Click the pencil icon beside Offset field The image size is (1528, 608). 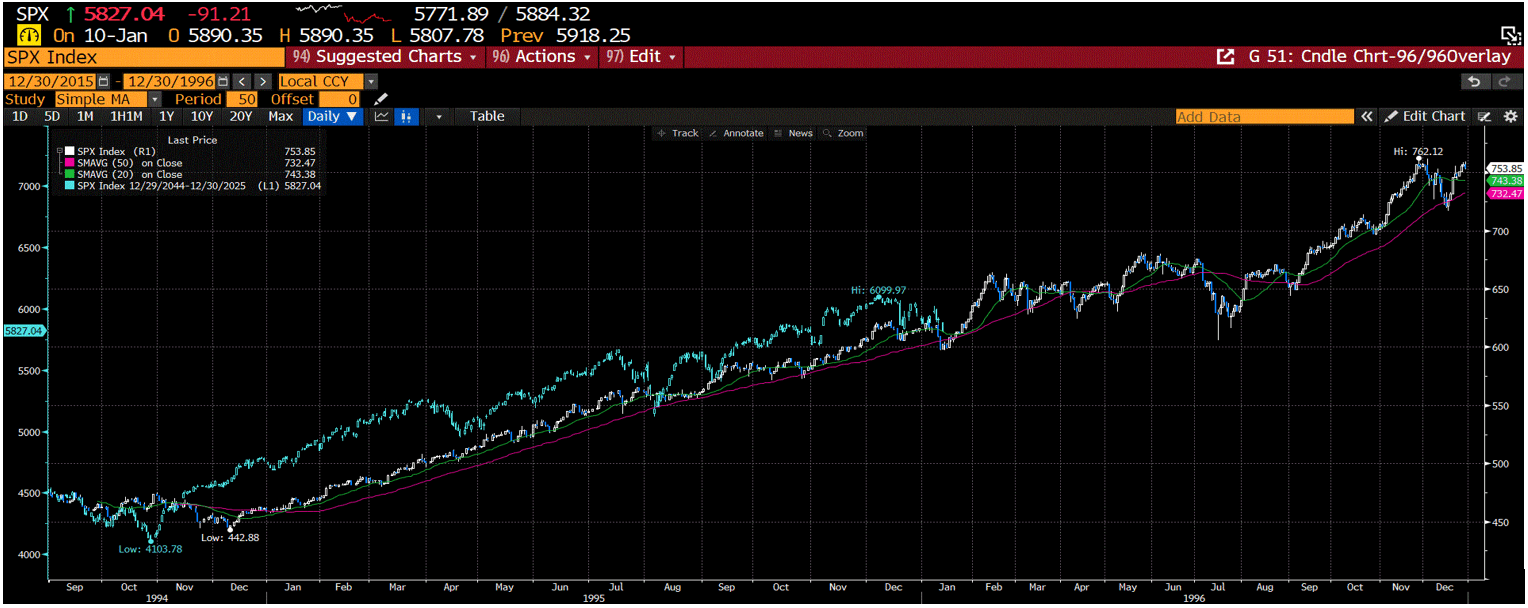tap(380, 99)
